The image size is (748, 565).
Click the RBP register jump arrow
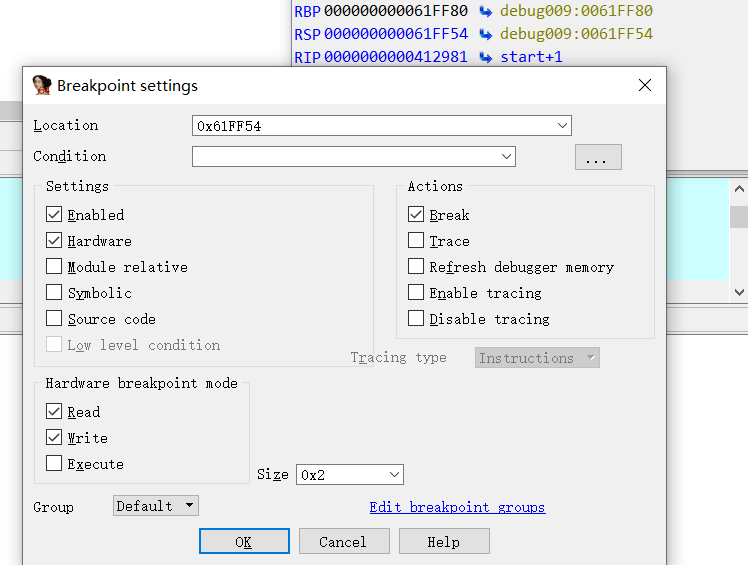point(486,11)
